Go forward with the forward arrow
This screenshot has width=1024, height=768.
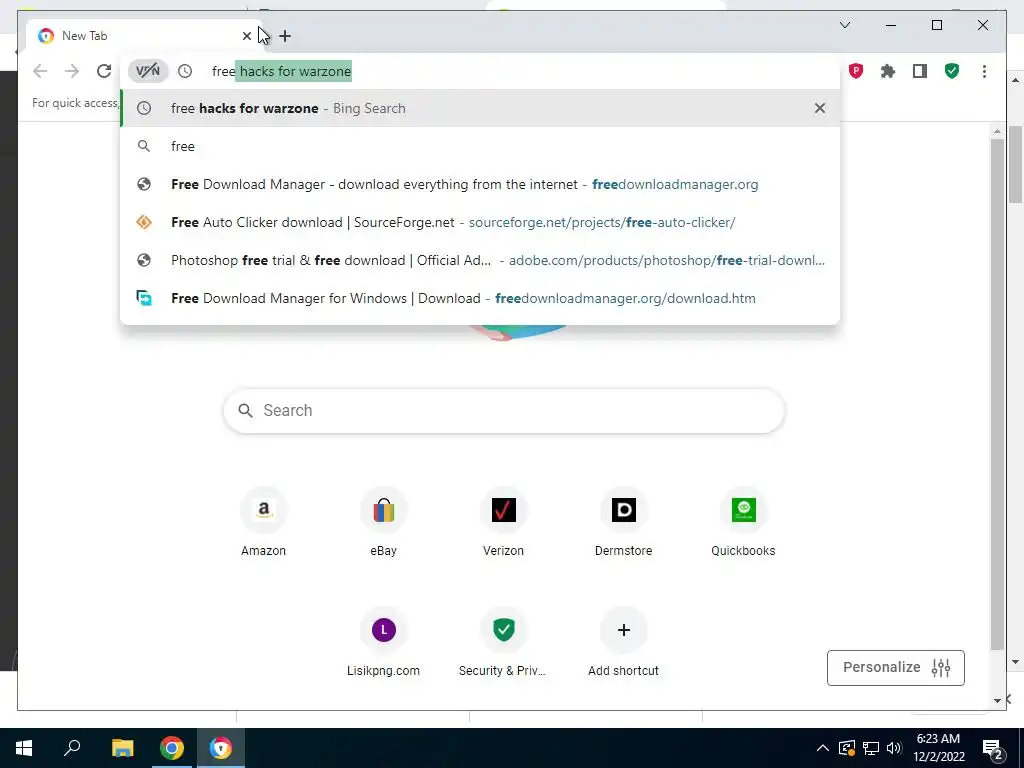(x=72, y=71)
